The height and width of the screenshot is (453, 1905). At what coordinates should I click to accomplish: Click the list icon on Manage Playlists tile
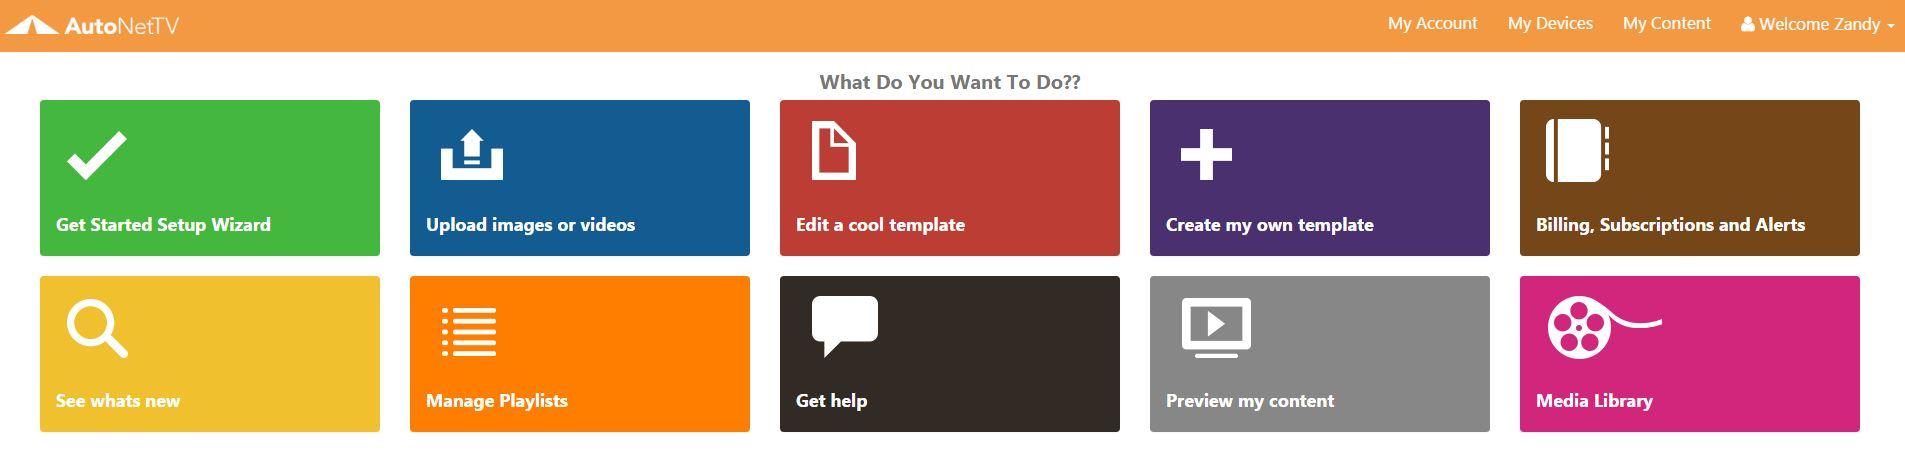[x=469, y=331]
